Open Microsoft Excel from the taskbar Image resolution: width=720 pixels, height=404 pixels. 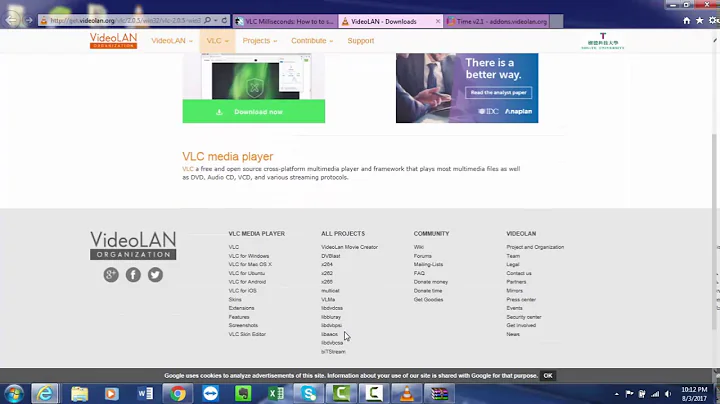(x=276, y=393)
